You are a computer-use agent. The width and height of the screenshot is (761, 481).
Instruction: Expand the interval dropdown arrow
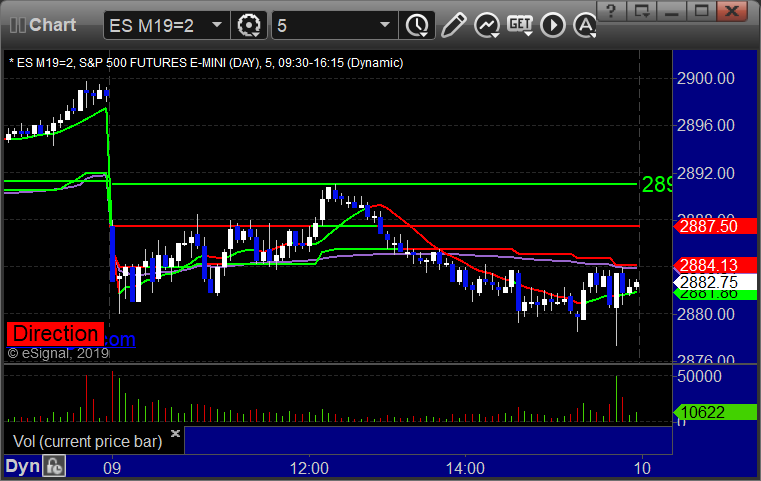coord(385,25)
